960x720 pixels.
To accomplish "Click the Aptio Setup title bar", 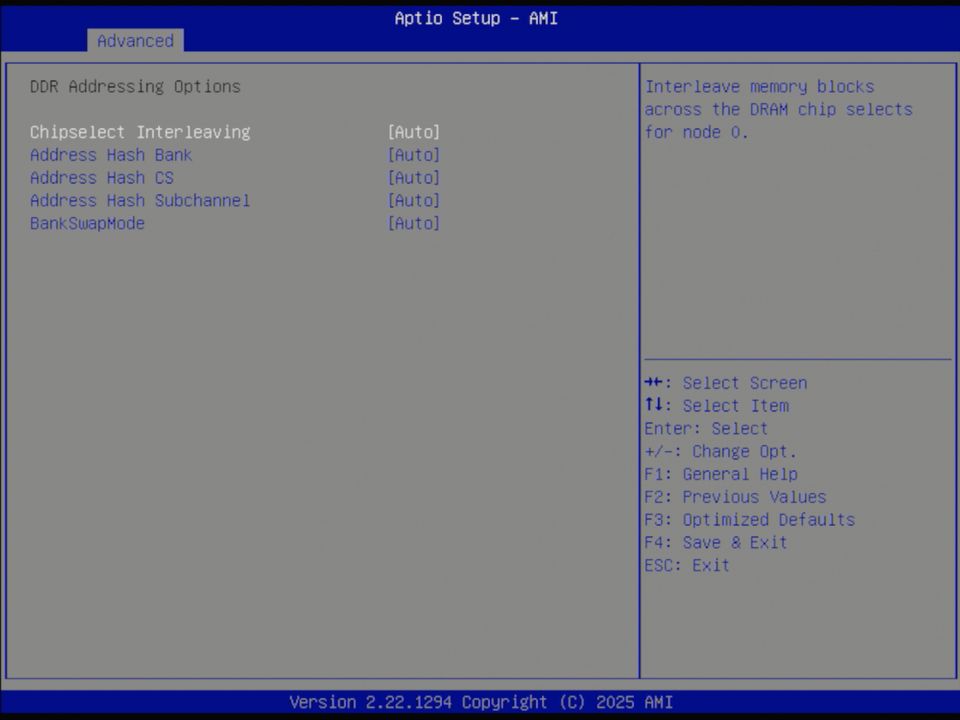I will tap(475, 18).
